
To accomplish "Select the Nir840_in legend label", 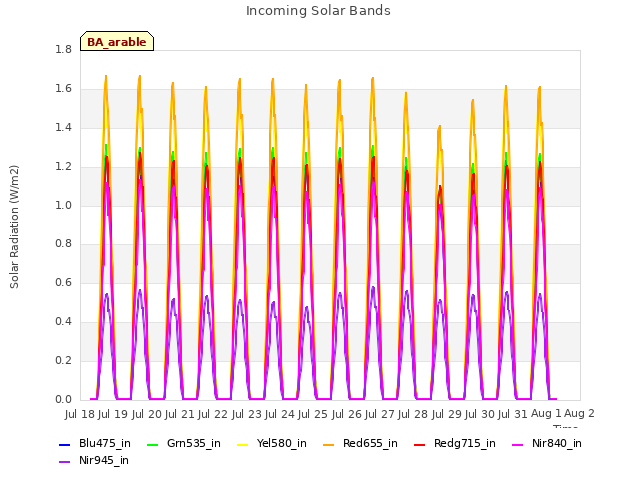I will coord(557,443).
